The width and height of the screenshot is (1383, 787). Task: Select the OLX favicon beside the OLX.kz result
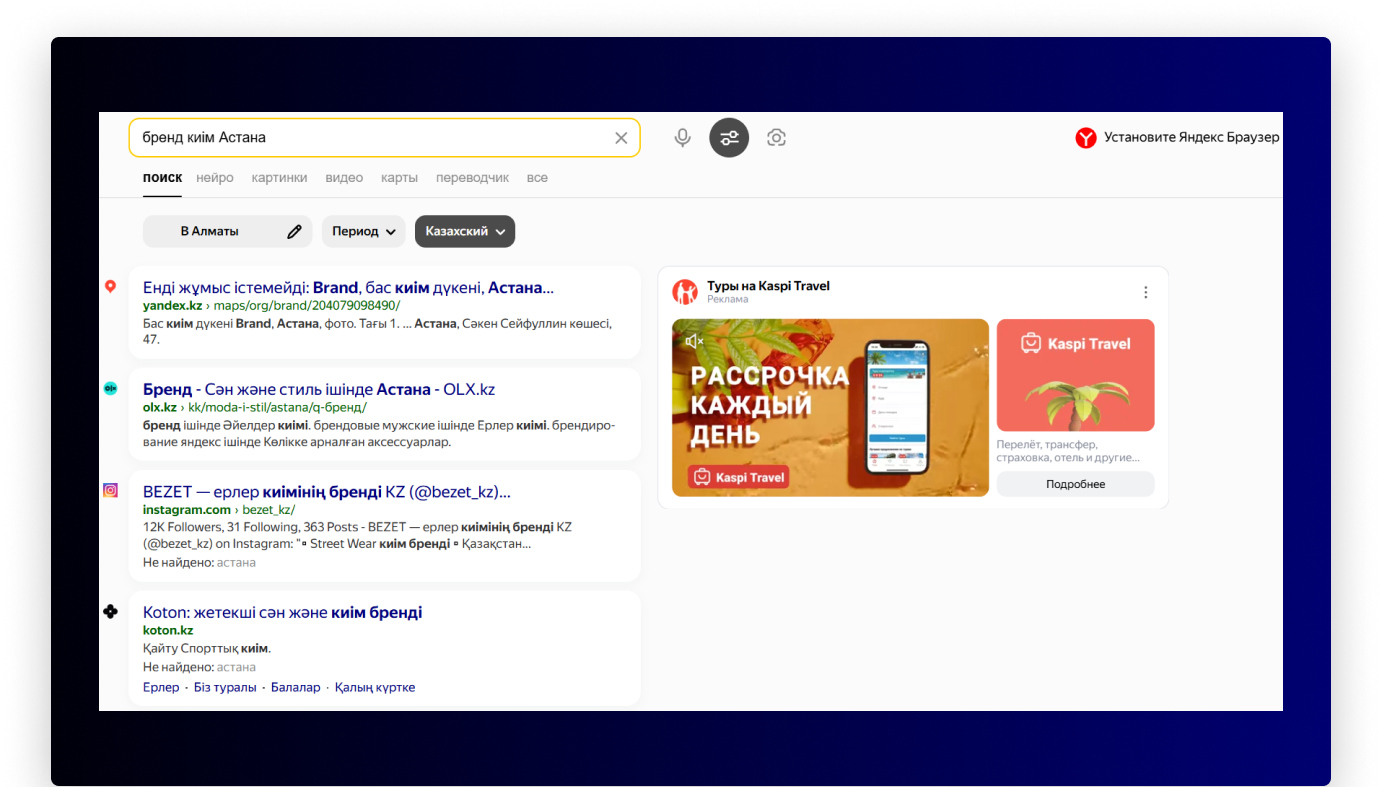point(110,388)
